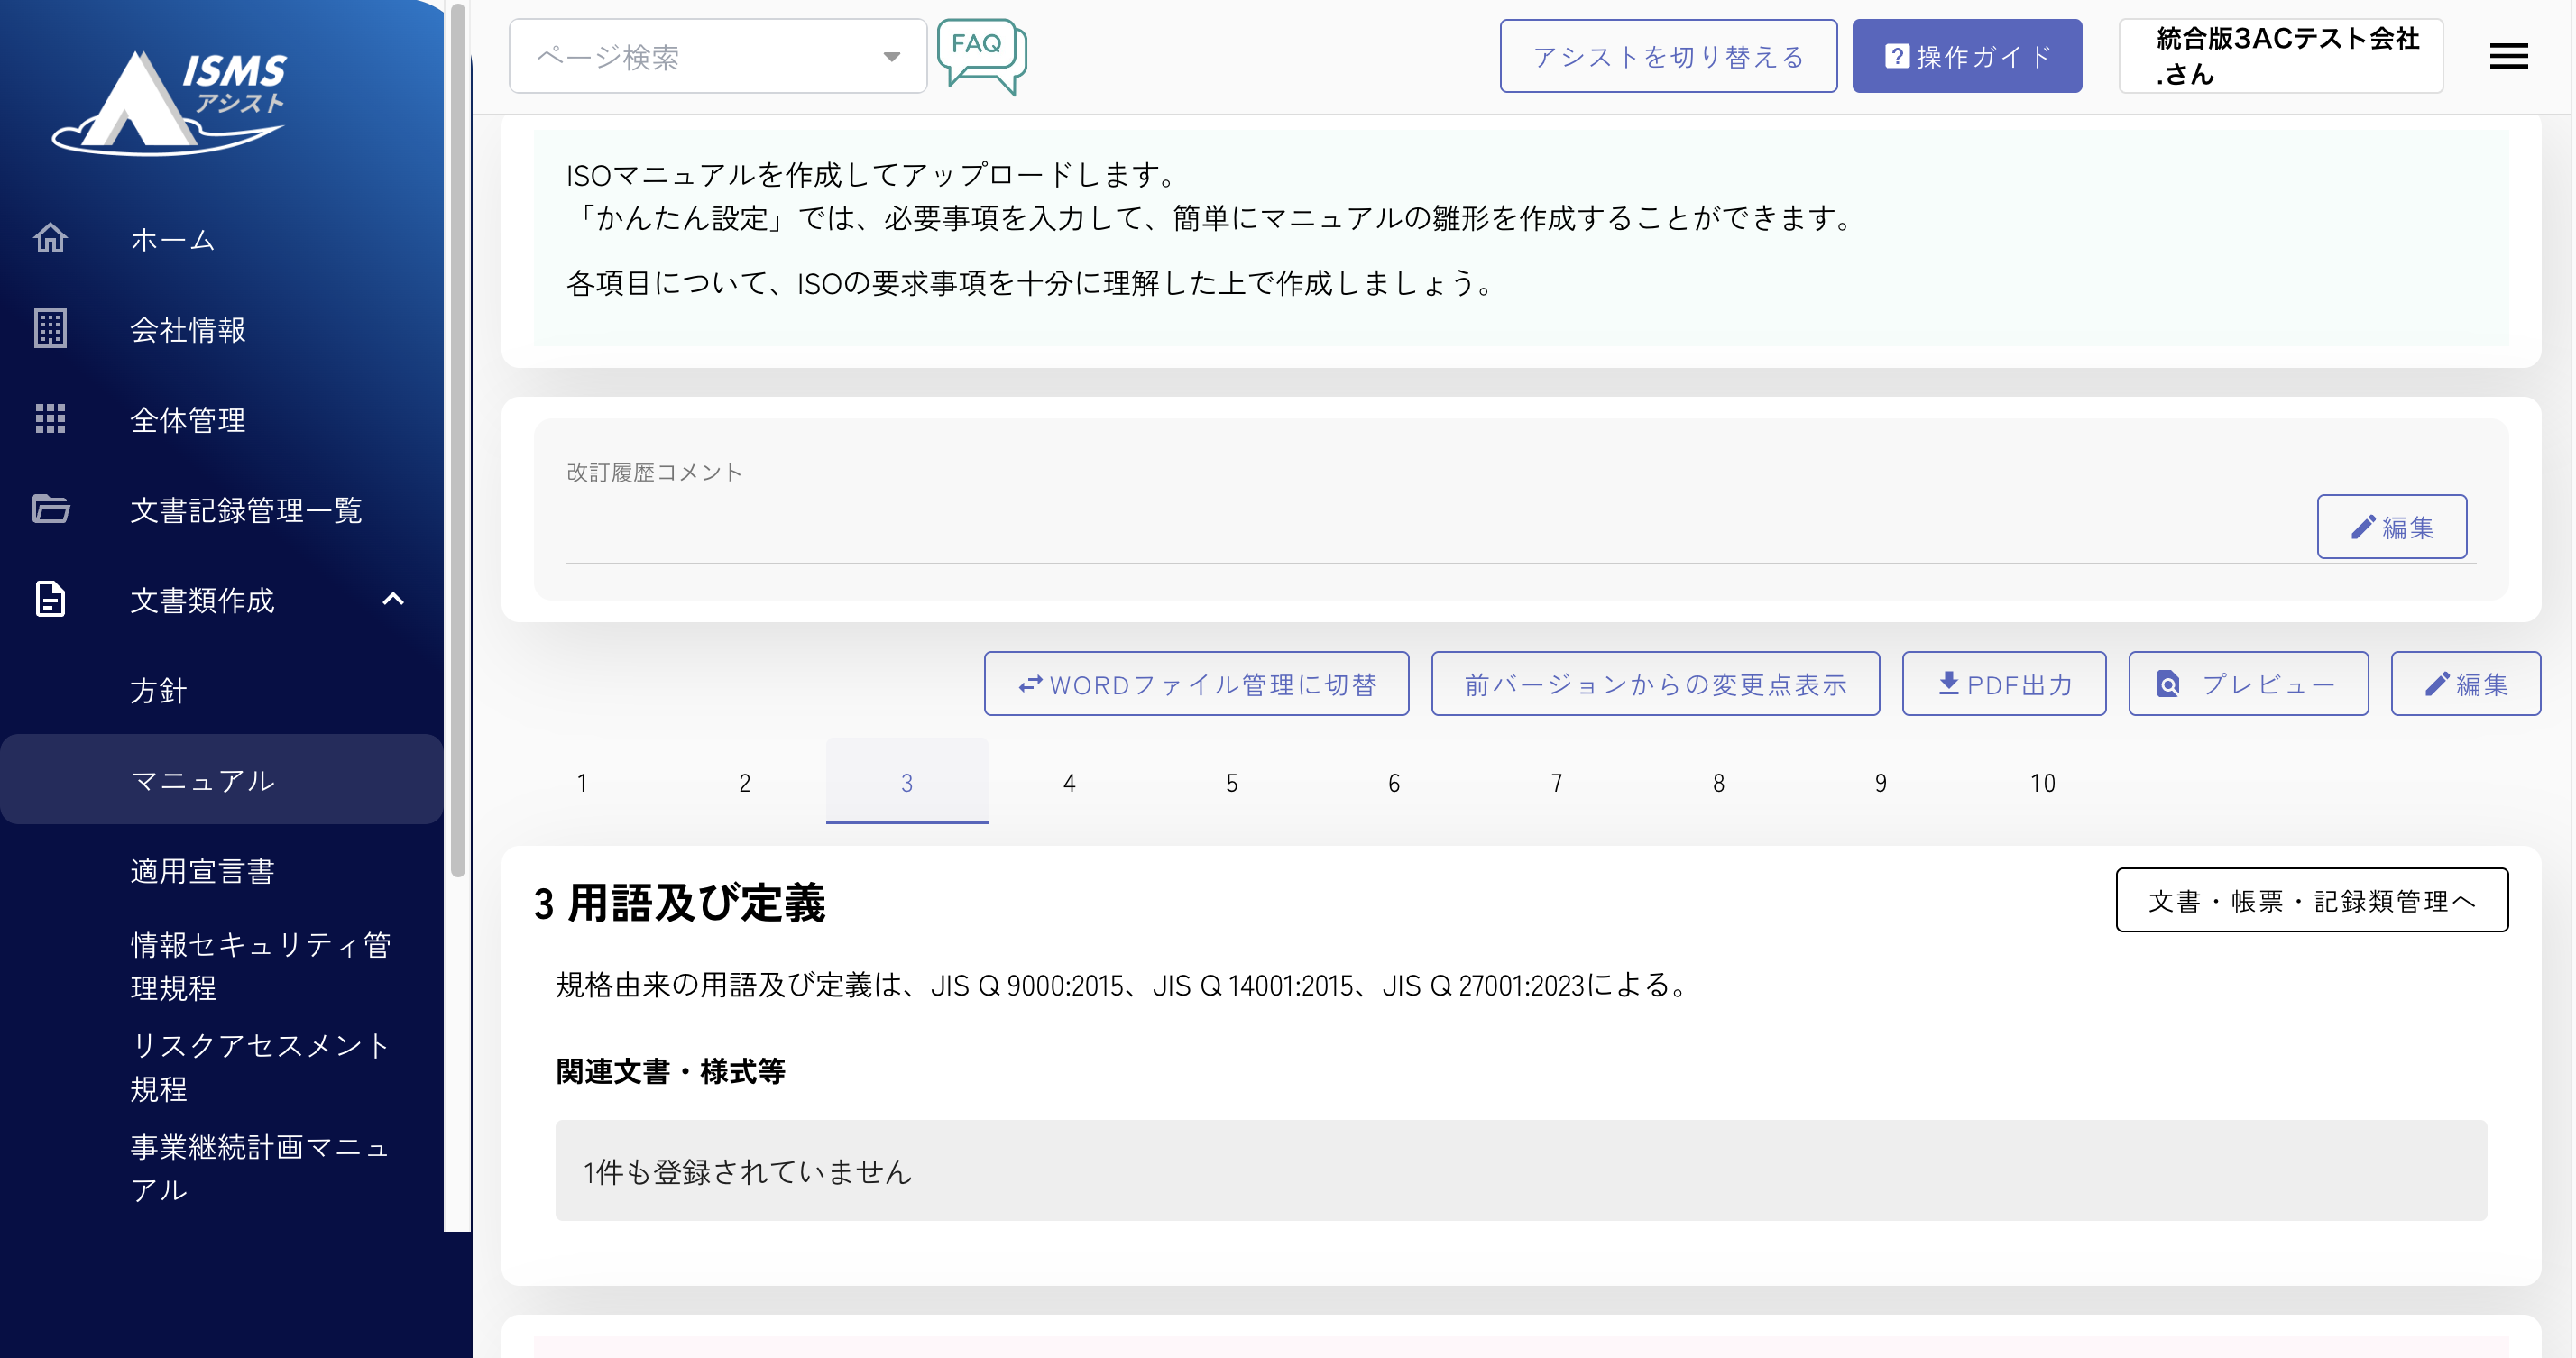Click the folder icon for 文書記録管理一覧
The width and height of the screenshot is (2576, 1358).
point(50,509)
